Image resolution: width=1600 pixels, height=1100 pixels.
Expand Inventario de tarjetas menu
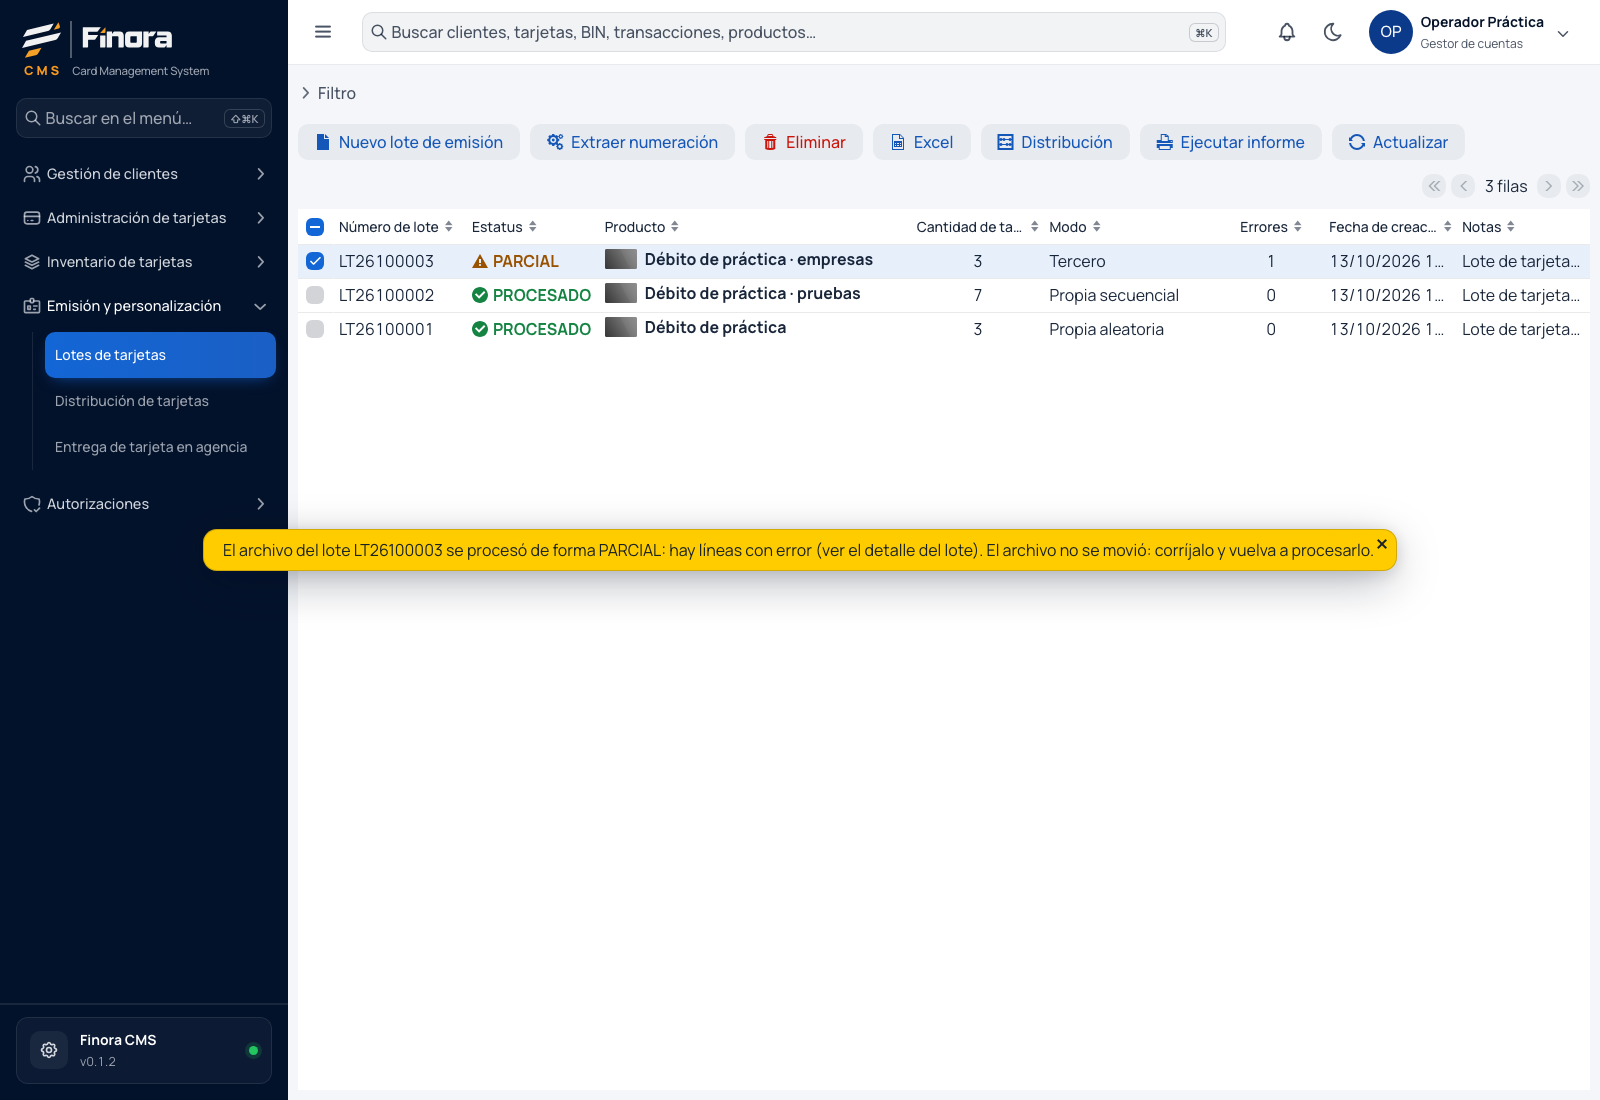coord(144,262)
